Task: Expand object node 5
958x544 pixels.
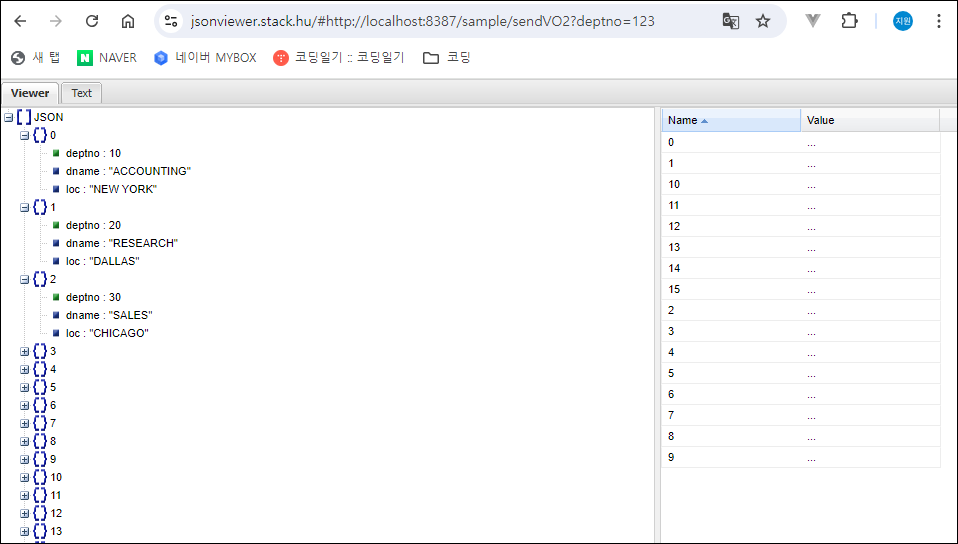Action: pos(24,388)
